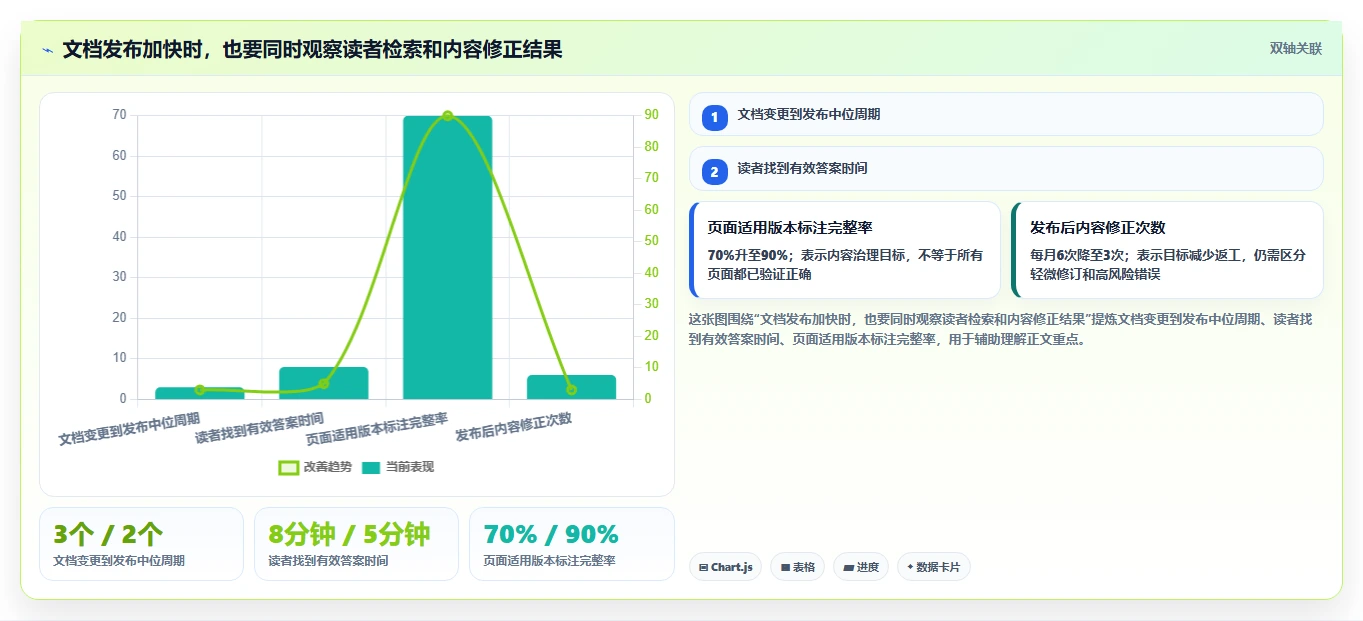Click the 表格 tag chip
The height and width of the screenshot is (621, 1363).
[797, 567]
